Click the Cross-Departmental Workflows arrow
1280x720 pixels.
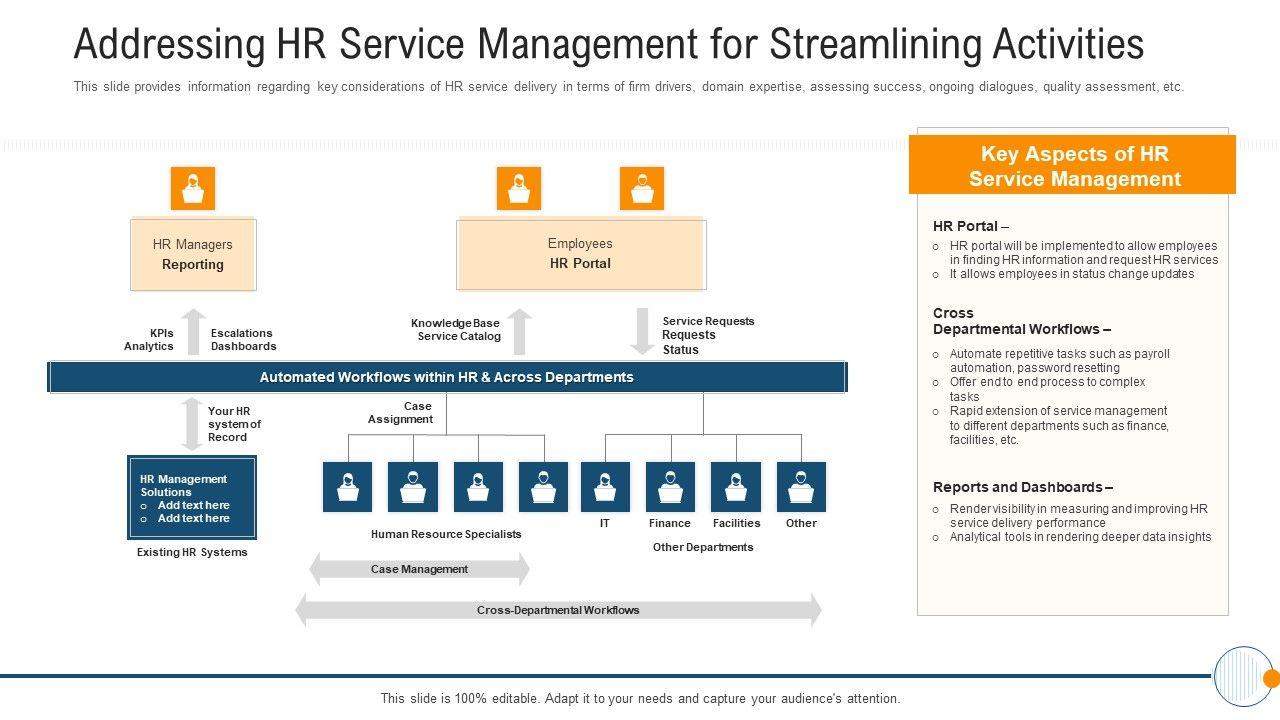(x=558, y=610)
